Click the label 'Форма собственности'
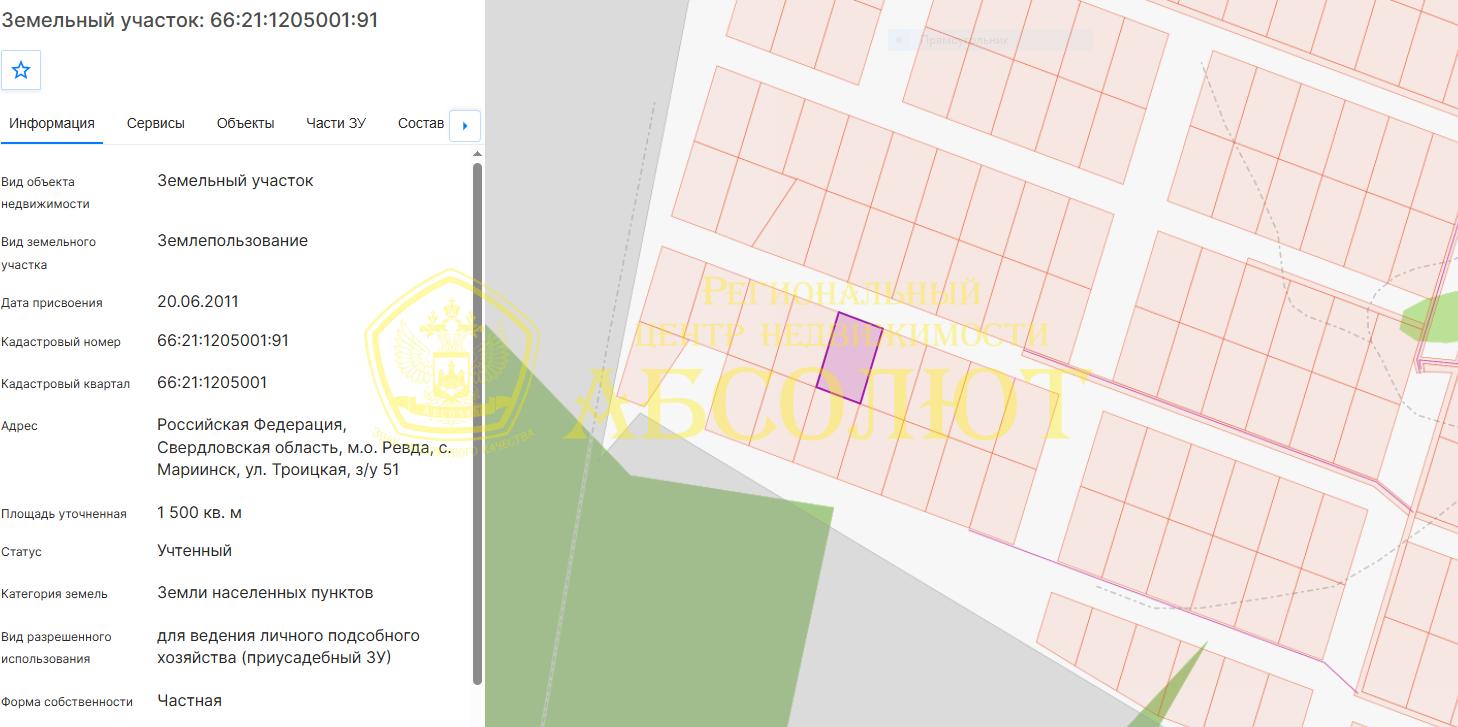Screen dimensions: 1458x727 tap(67, 702)
